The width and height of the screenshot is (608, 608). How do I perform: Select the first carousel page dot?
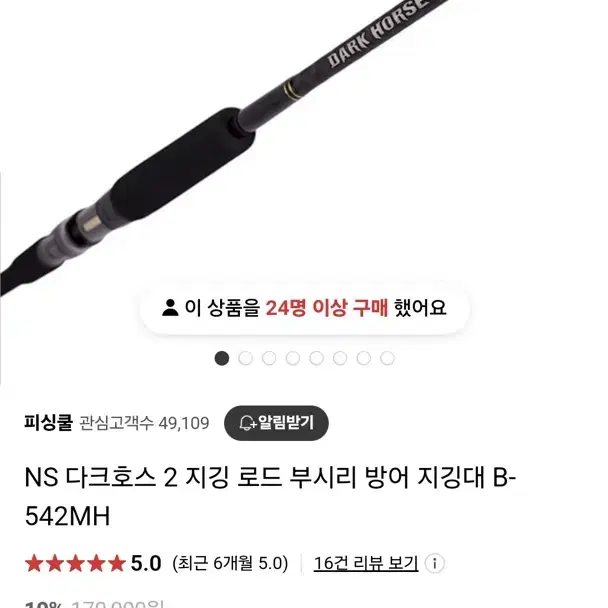click(222, 358)
